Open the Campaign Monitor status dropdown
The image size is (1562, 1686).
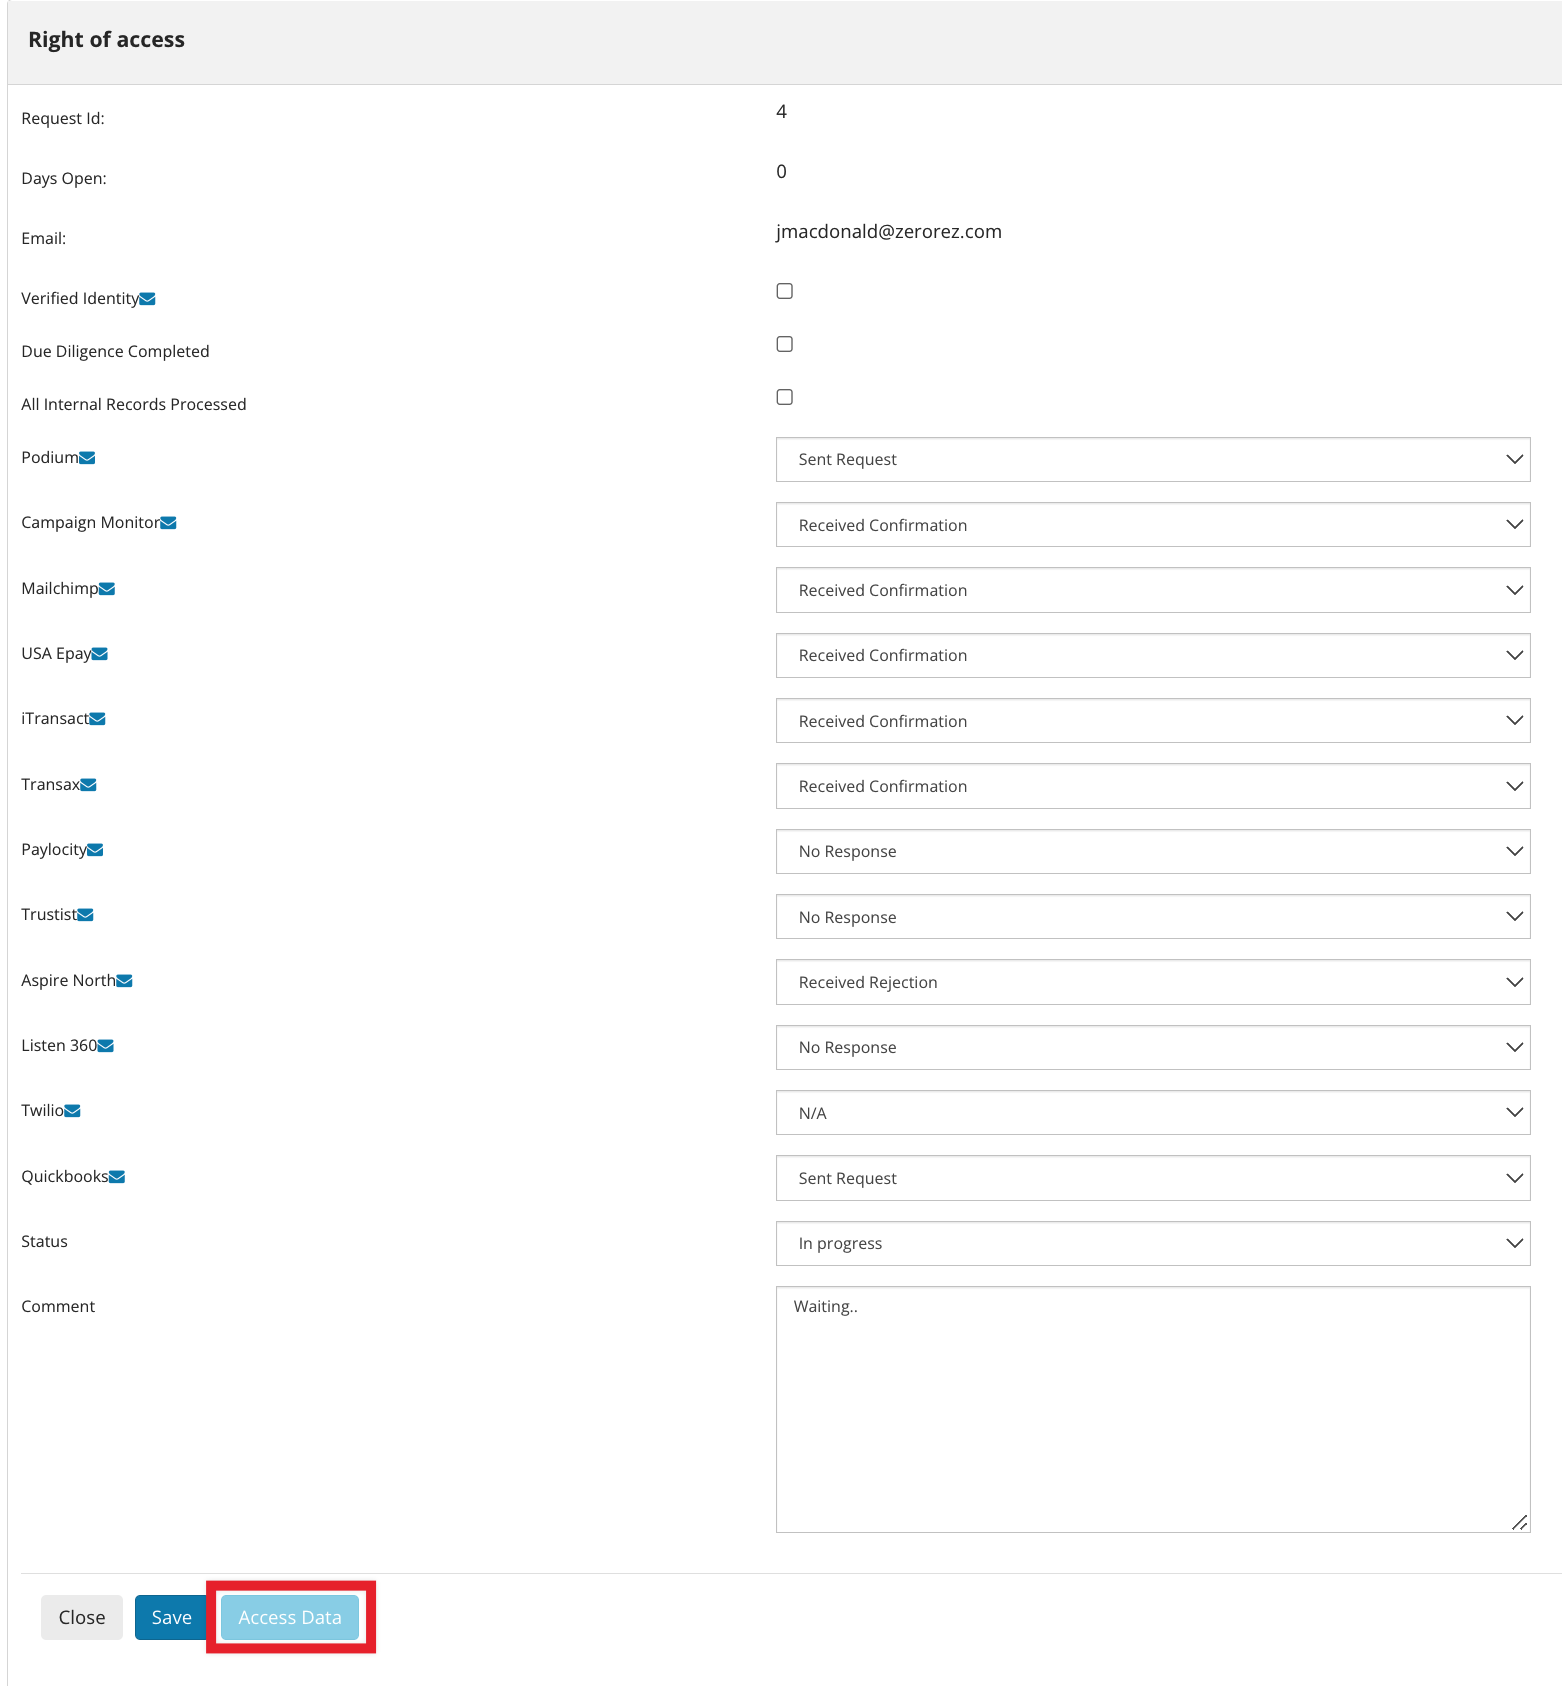(x=1153, y=525)
